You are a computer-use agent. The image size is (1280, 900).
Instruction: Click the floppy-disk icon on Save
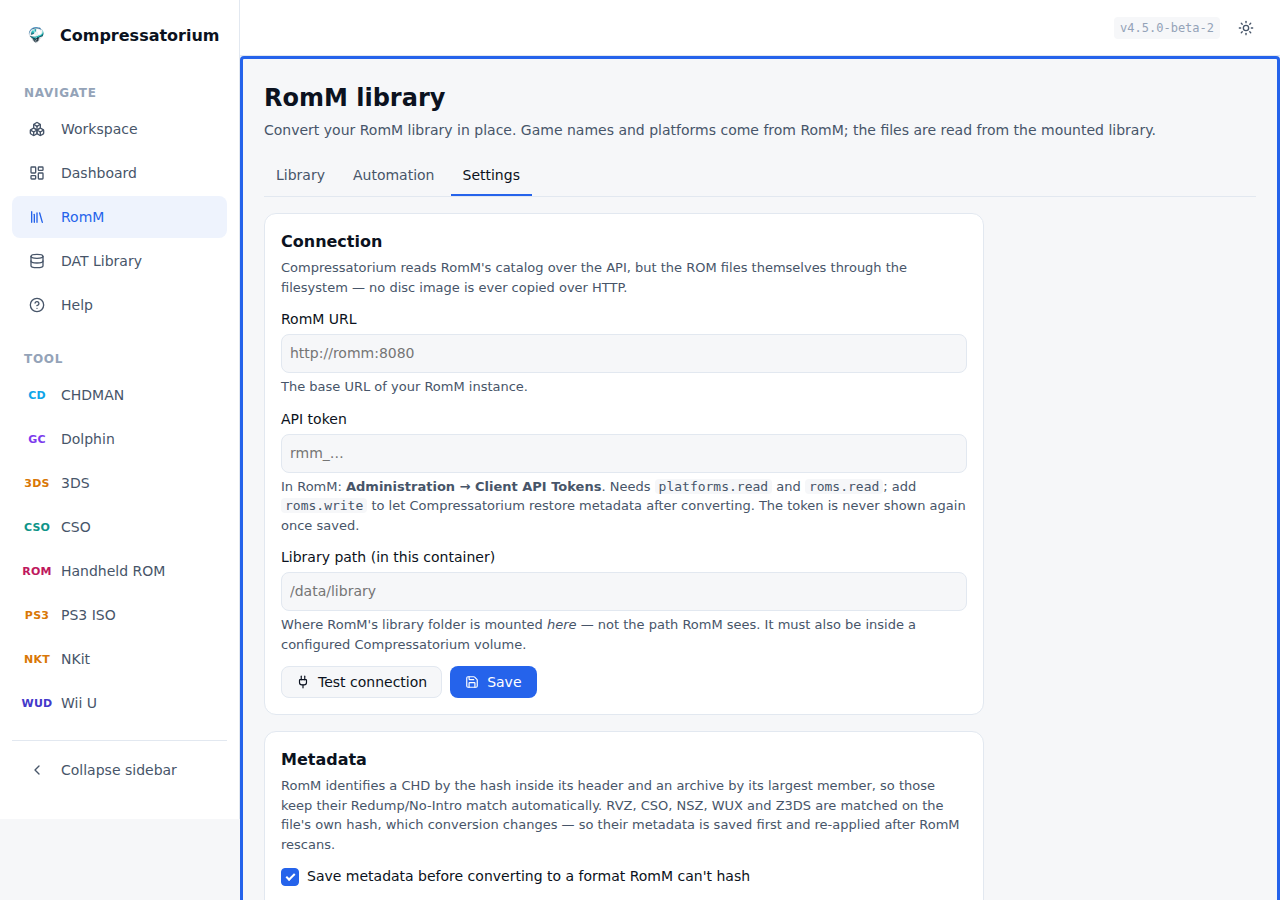[472, 682]
